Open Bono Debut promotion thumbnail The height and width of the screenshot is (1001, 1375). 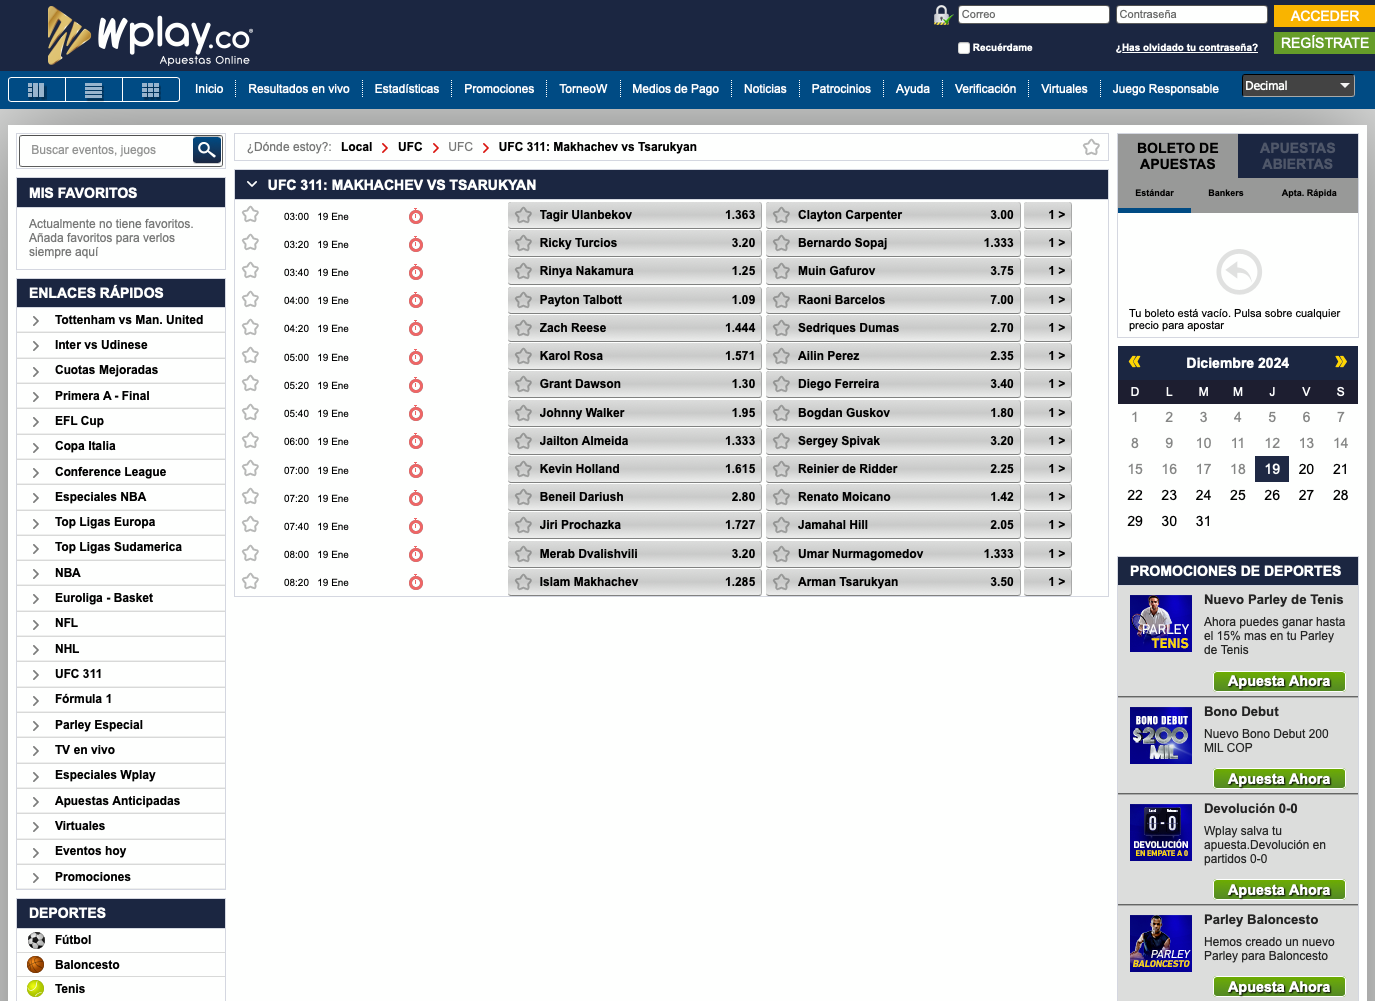pyautogui.click(x=1161, y=735)
